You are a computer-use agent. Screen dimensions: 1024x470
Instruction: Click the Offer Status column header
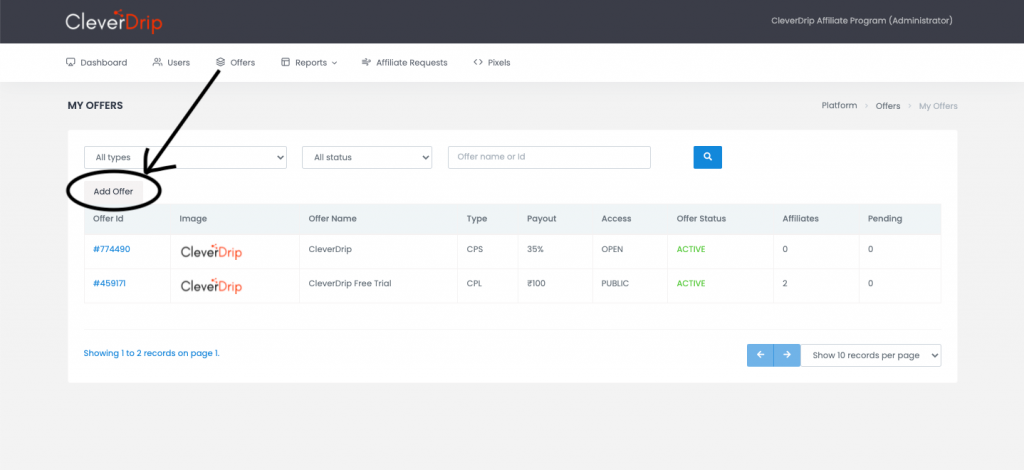click(x=701, y=219)
